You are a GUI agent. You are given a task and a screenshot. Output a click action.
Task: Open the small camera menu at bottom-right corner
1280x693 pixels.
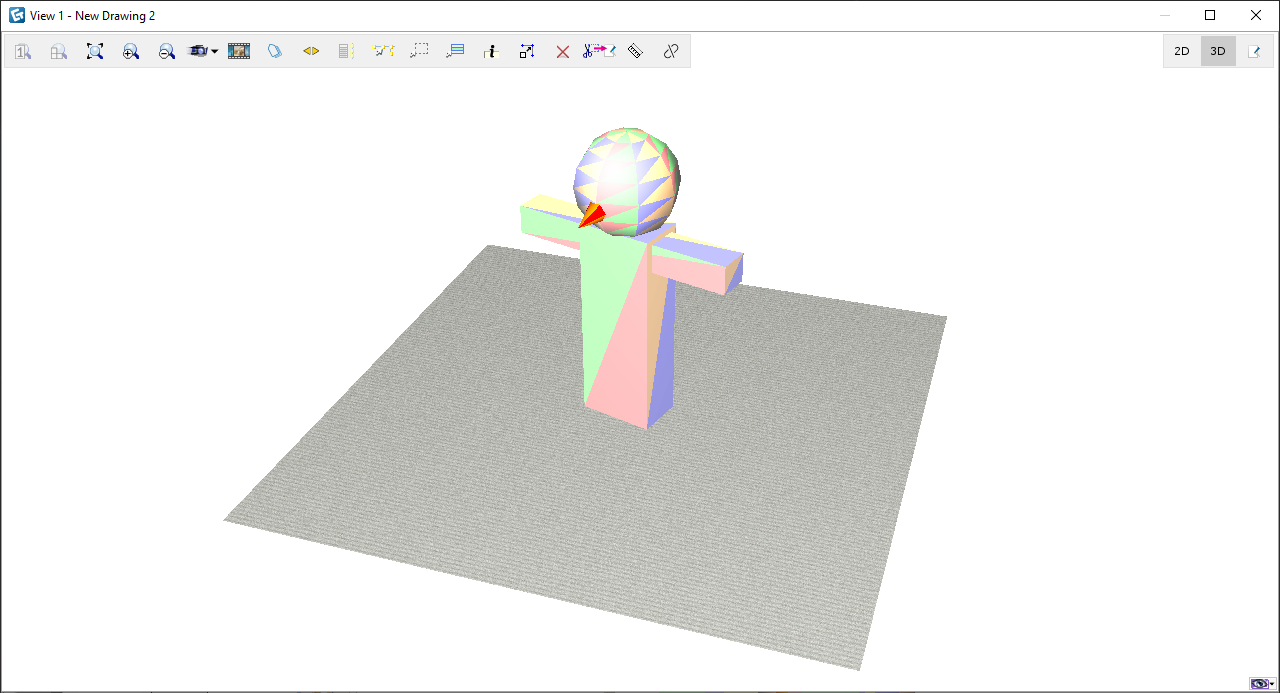pyautogui.click(x=1261, y=684)
